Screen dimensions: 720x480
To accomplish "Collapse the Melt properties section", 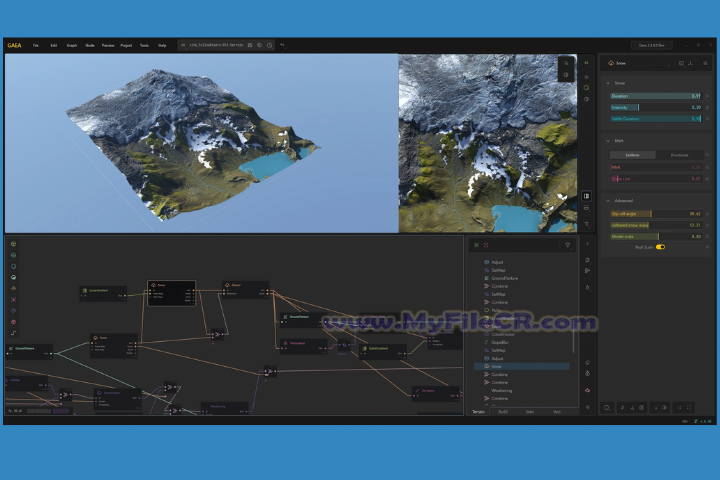I will click(610, 141).
